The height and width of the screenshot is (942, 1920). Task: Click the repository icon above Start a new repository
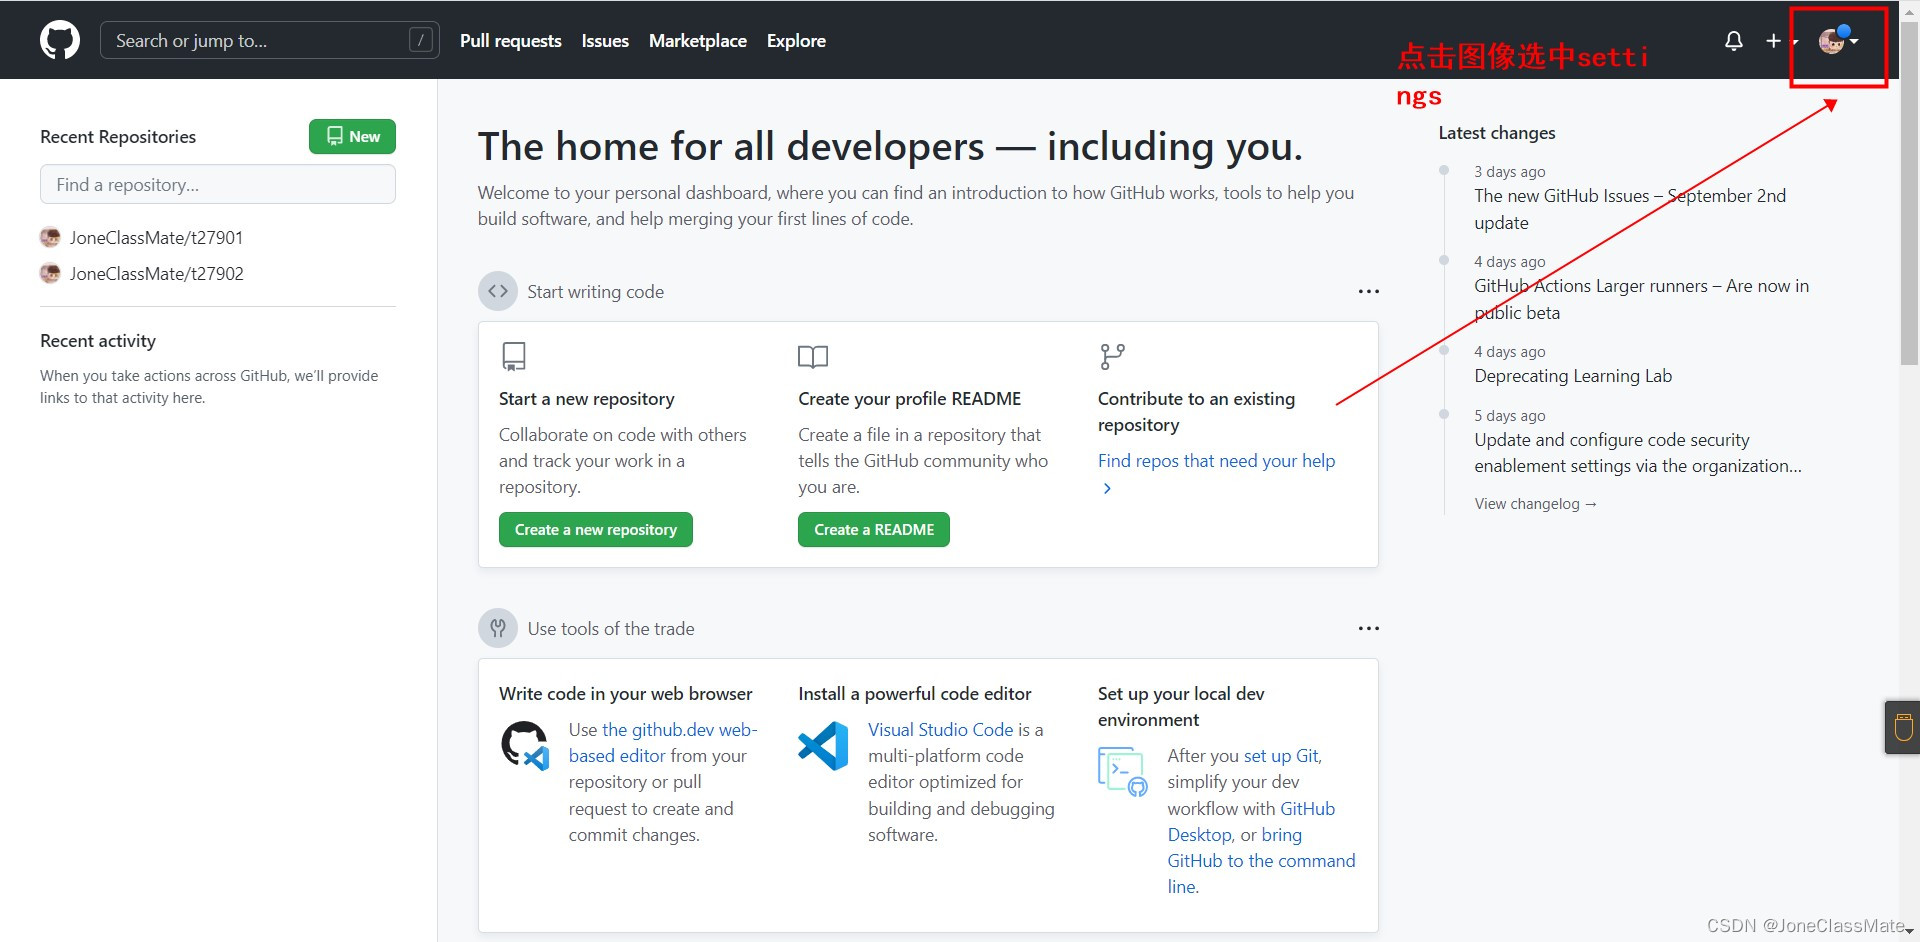514,357
